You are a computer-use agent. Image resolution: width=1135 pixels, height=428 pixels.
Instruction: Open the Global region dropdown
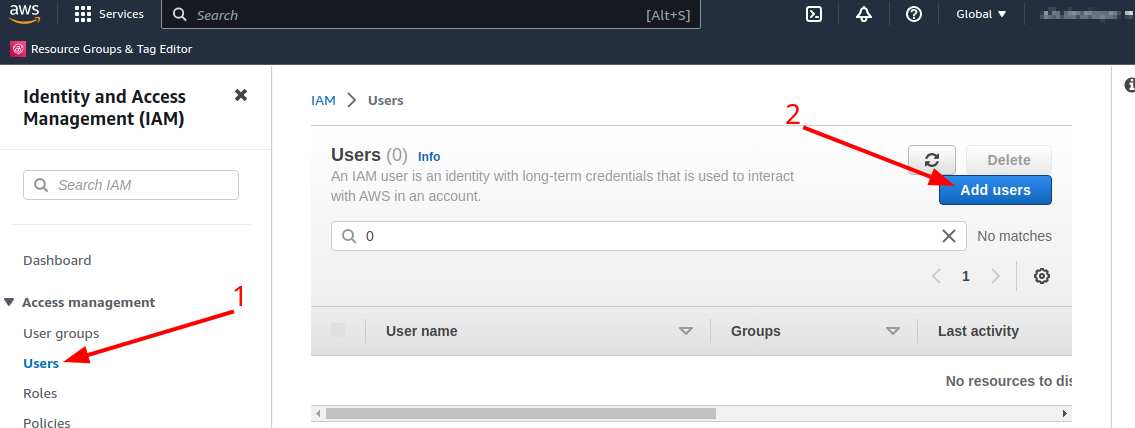coord(982,14)
